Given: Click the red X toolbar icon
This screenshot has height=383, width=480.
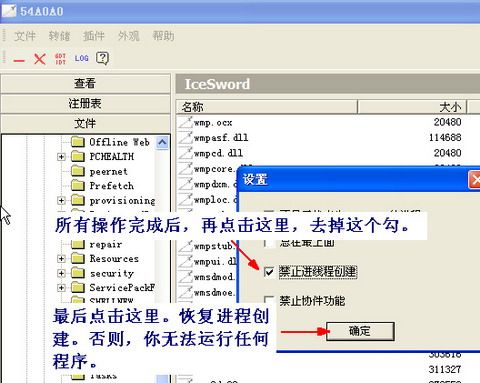Looking at the screenshot, I should [40, 59].
